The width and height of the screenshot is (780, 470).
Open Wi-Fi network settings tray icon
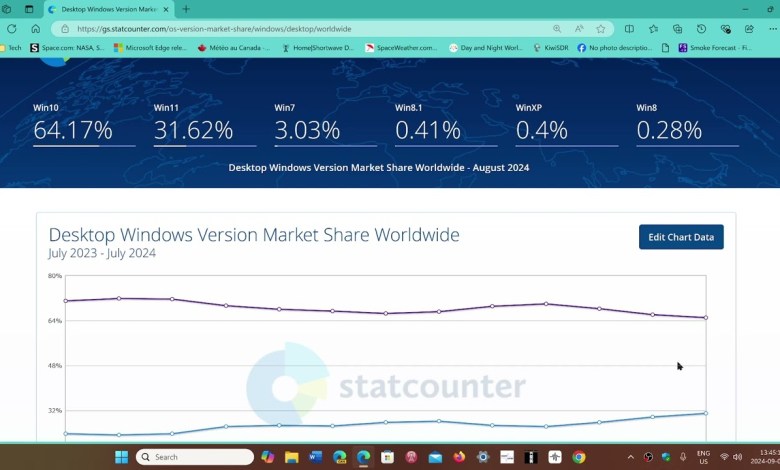[725, 457]
